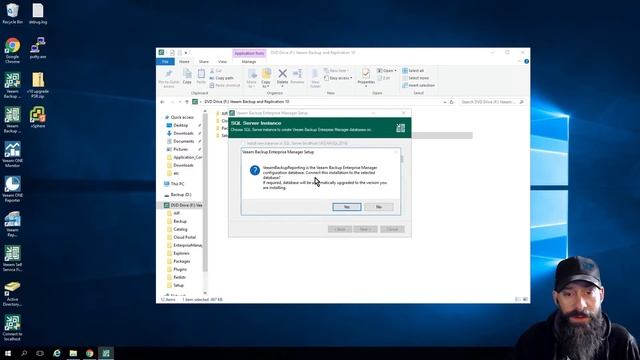Click the Explorer Back arrow

click(x=162, y=102)
